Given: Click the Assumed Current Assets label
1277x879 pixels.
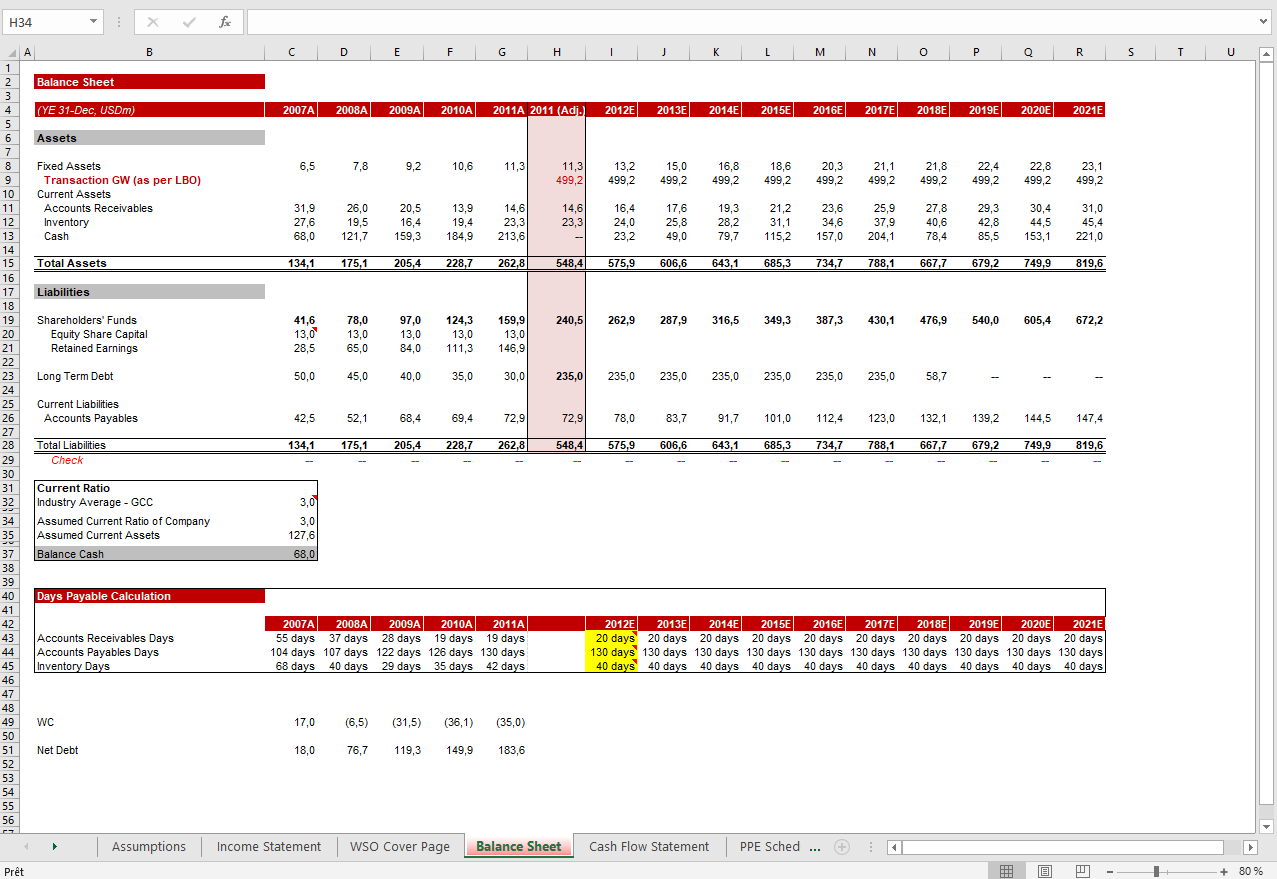Looking at the screenshot, I should pos(98,535).
